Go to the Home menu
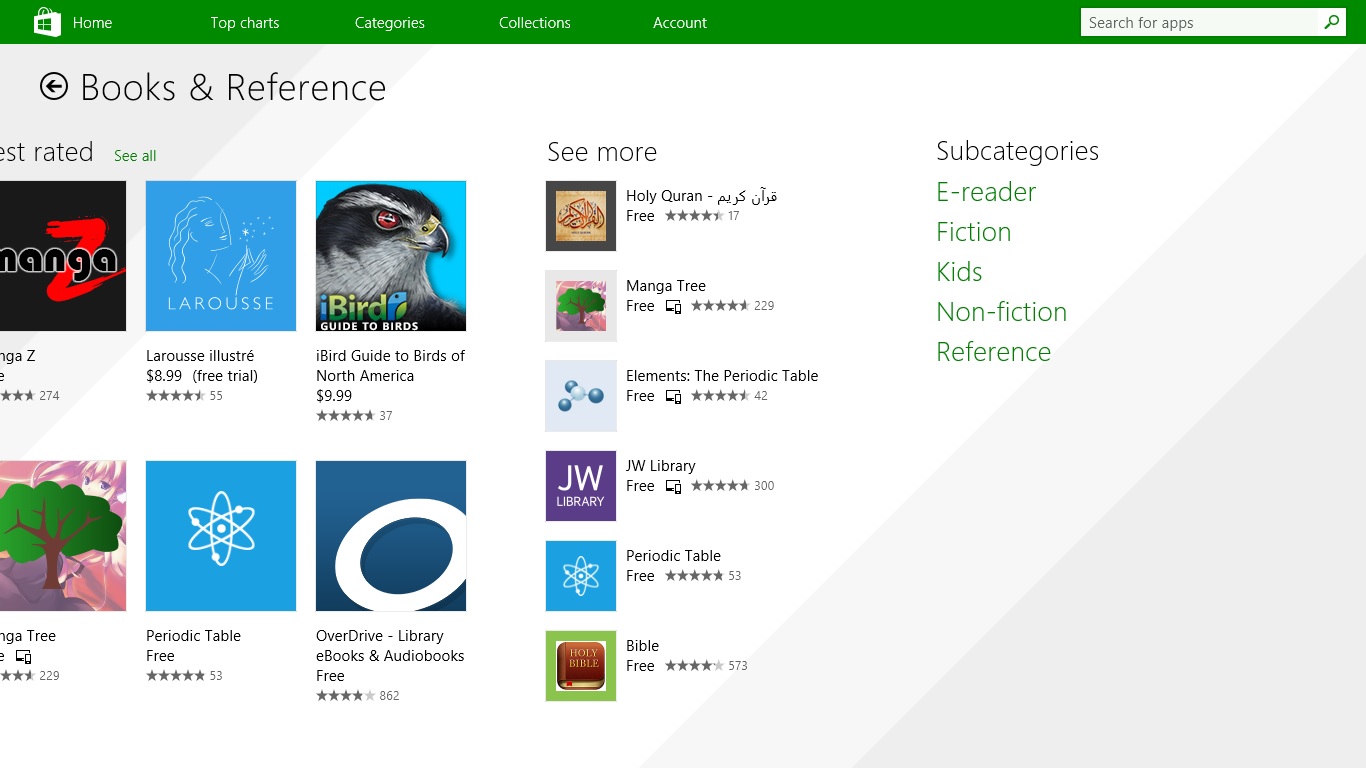1366x768 pixels. (x=92, y=22)
